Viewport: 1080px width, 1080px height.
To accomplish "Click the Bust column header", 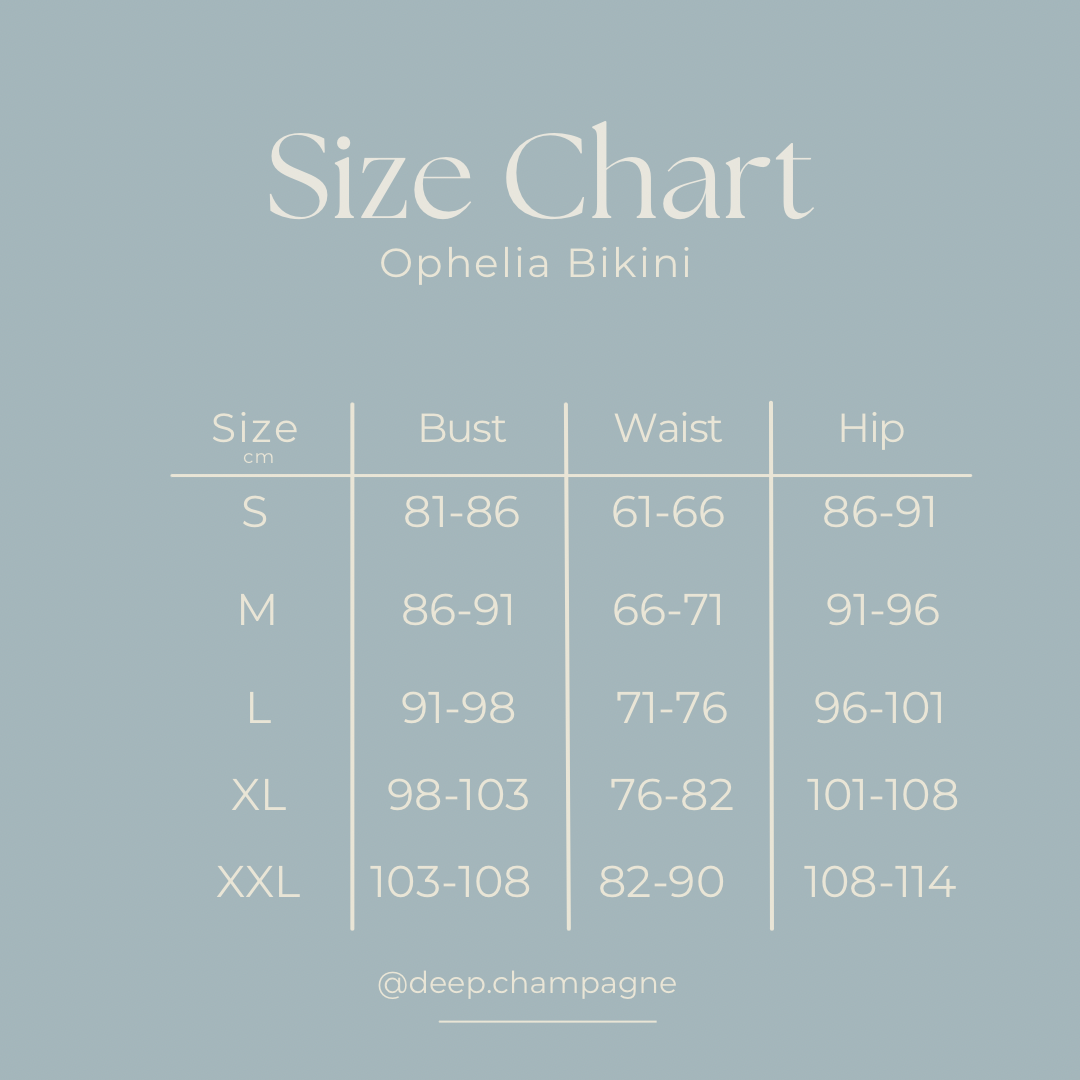I will click(x=462, y=428).
